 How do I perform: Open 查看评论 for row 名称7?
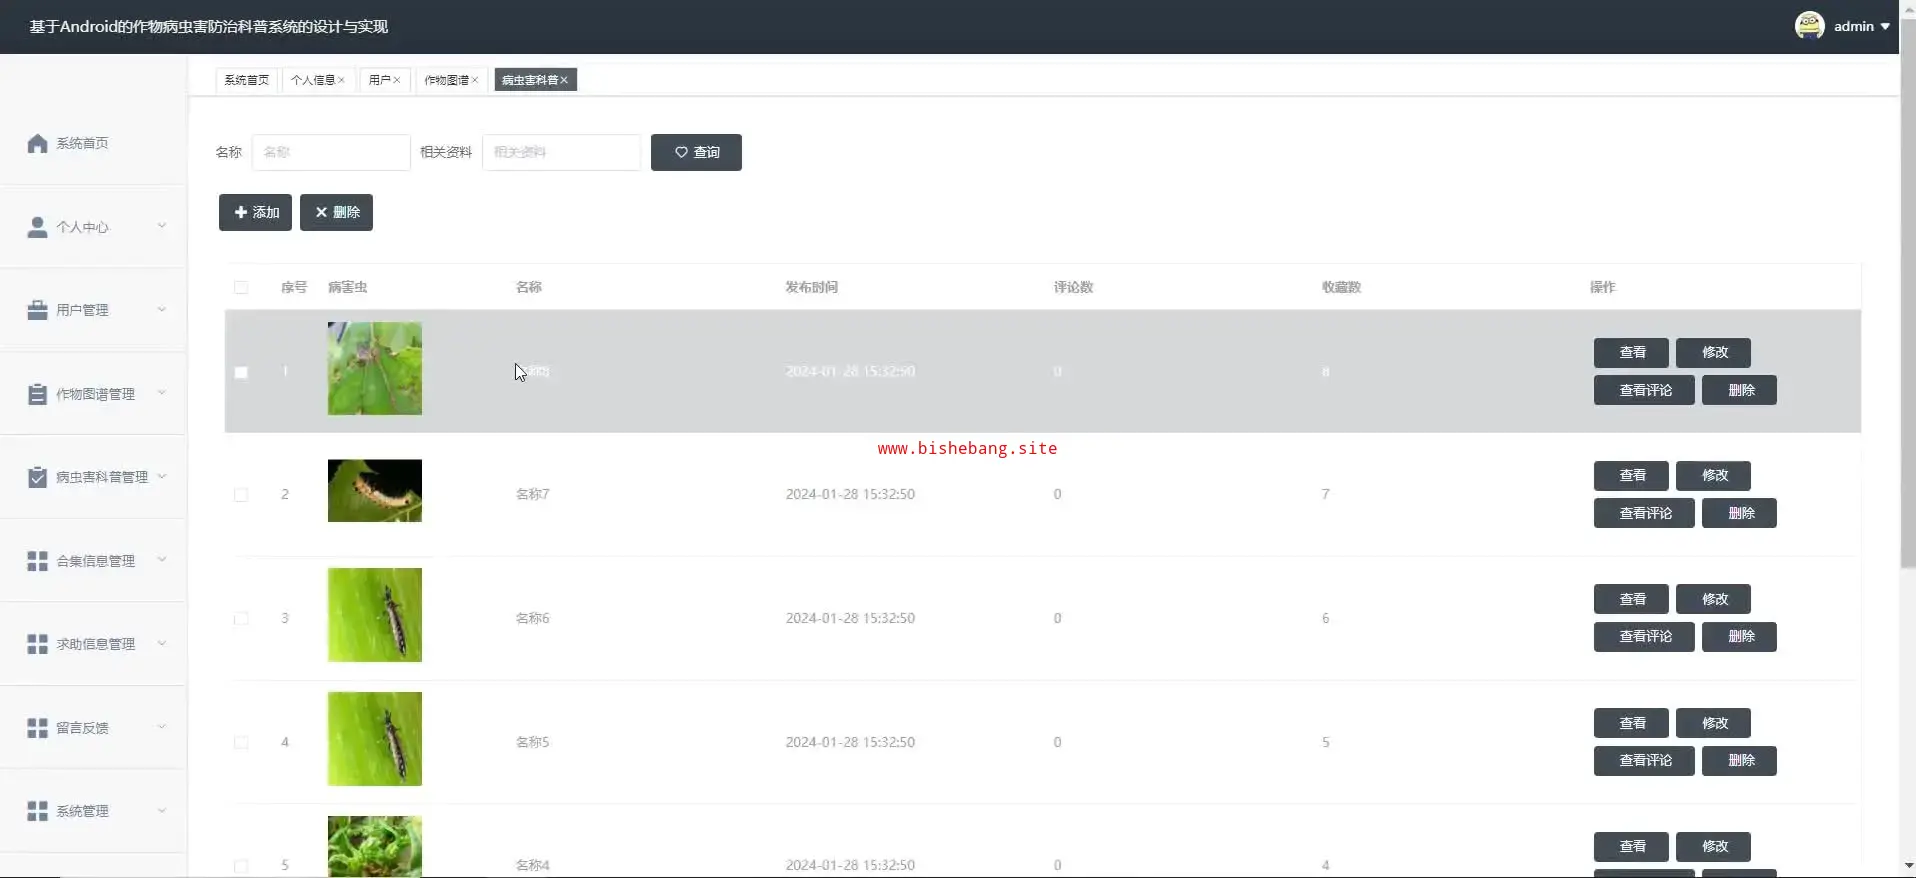click(1644, 513)
